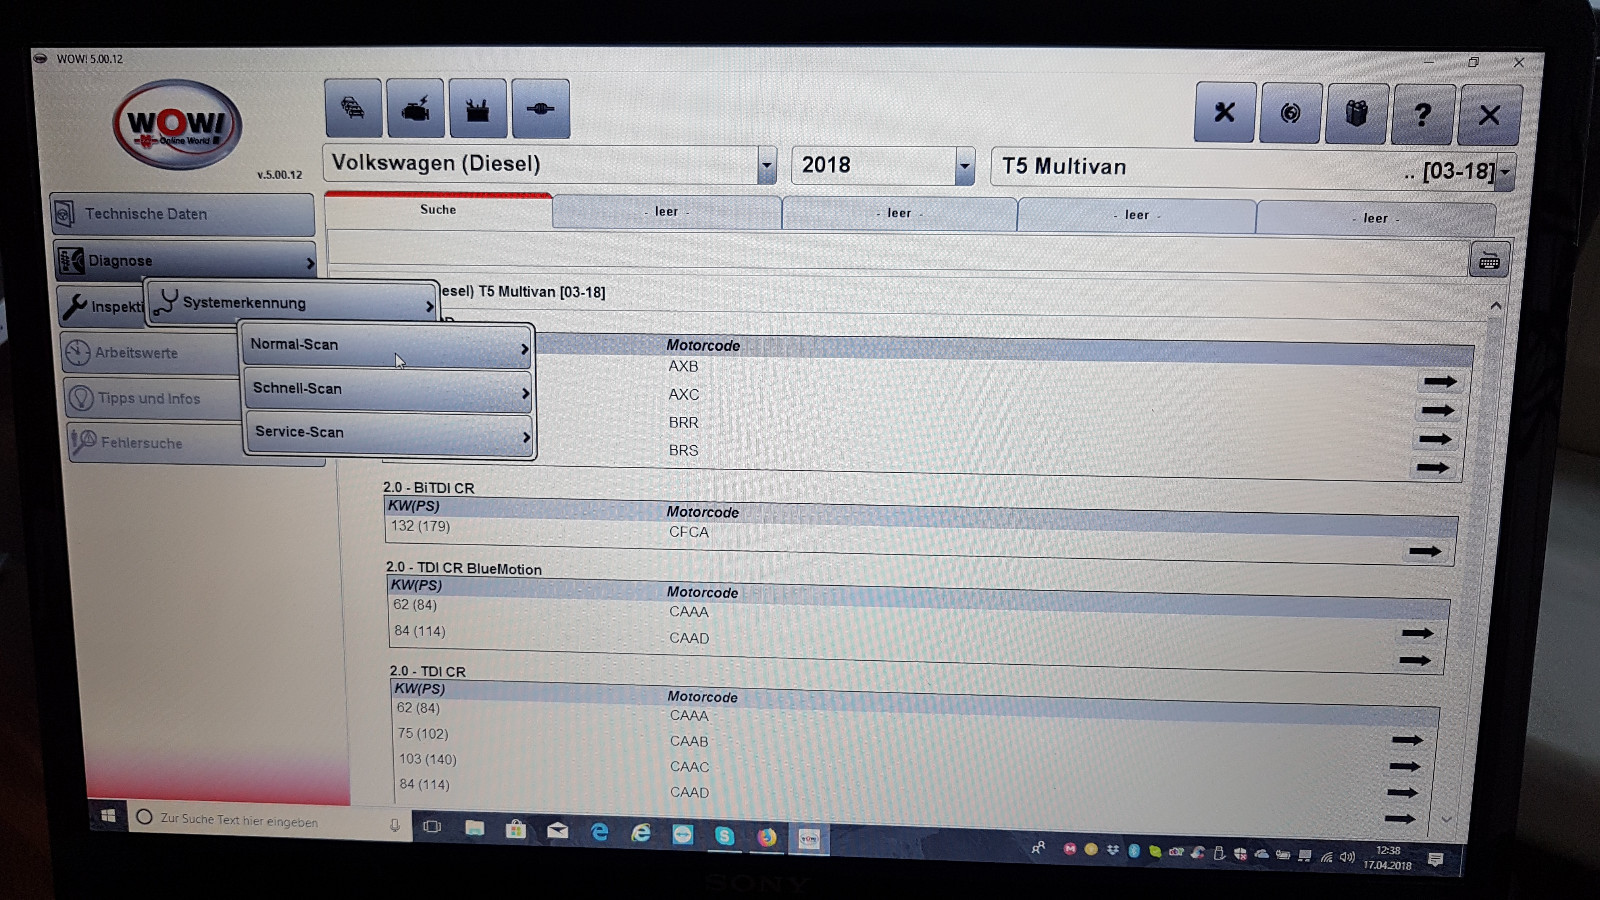Open the notification center icon

[x=1436, y=860]
